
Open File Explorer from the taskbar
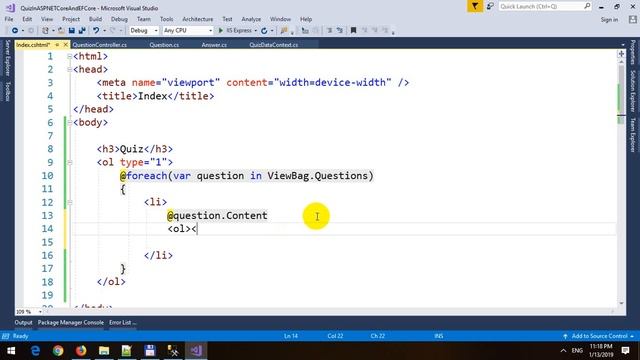click(x=104, y=351)
